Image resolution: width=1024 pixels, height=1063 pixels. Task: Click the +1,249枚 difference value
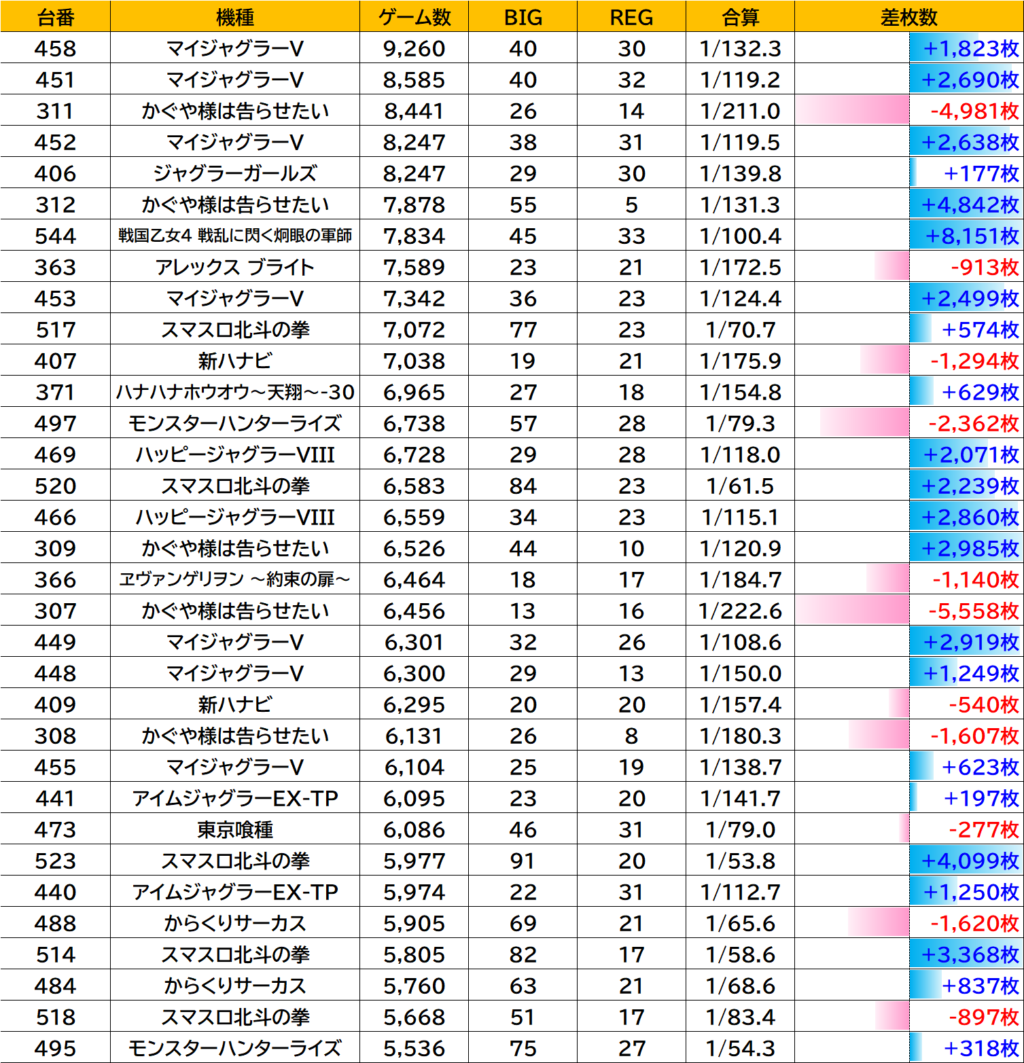pos(970,672)
